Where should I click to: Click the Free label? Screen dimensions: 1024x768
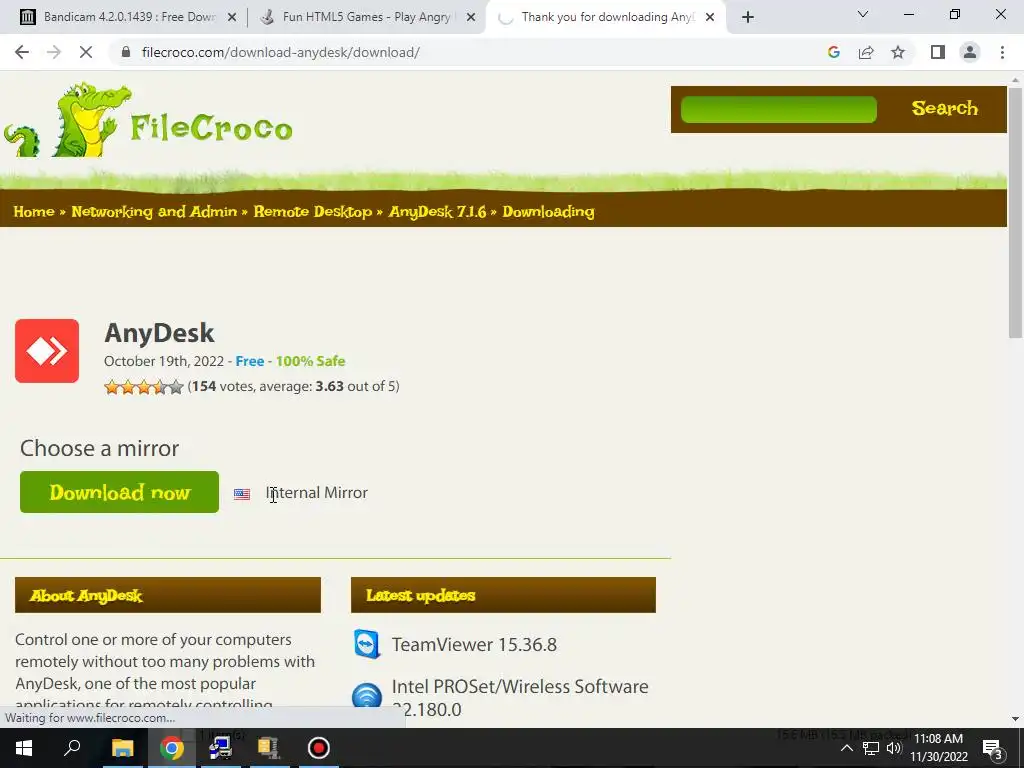(249, 361)
